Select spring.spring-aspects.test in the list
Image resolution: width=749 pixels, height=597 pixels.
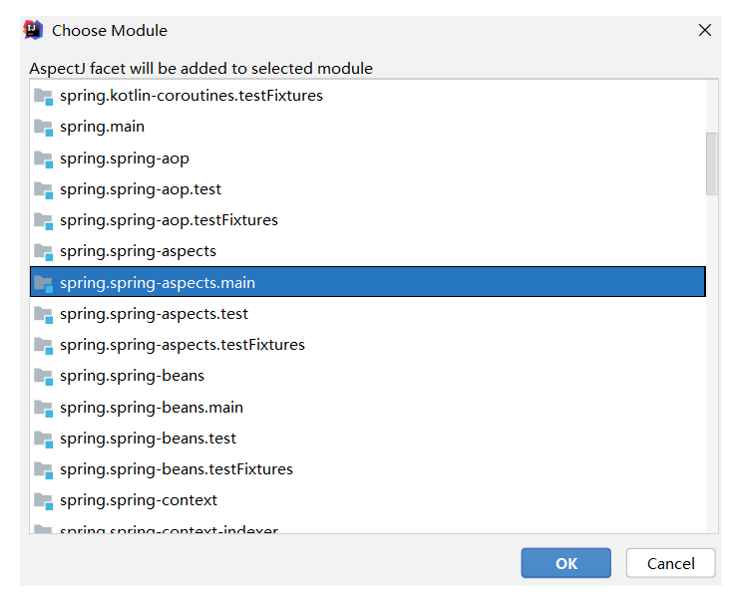point(154,314)
